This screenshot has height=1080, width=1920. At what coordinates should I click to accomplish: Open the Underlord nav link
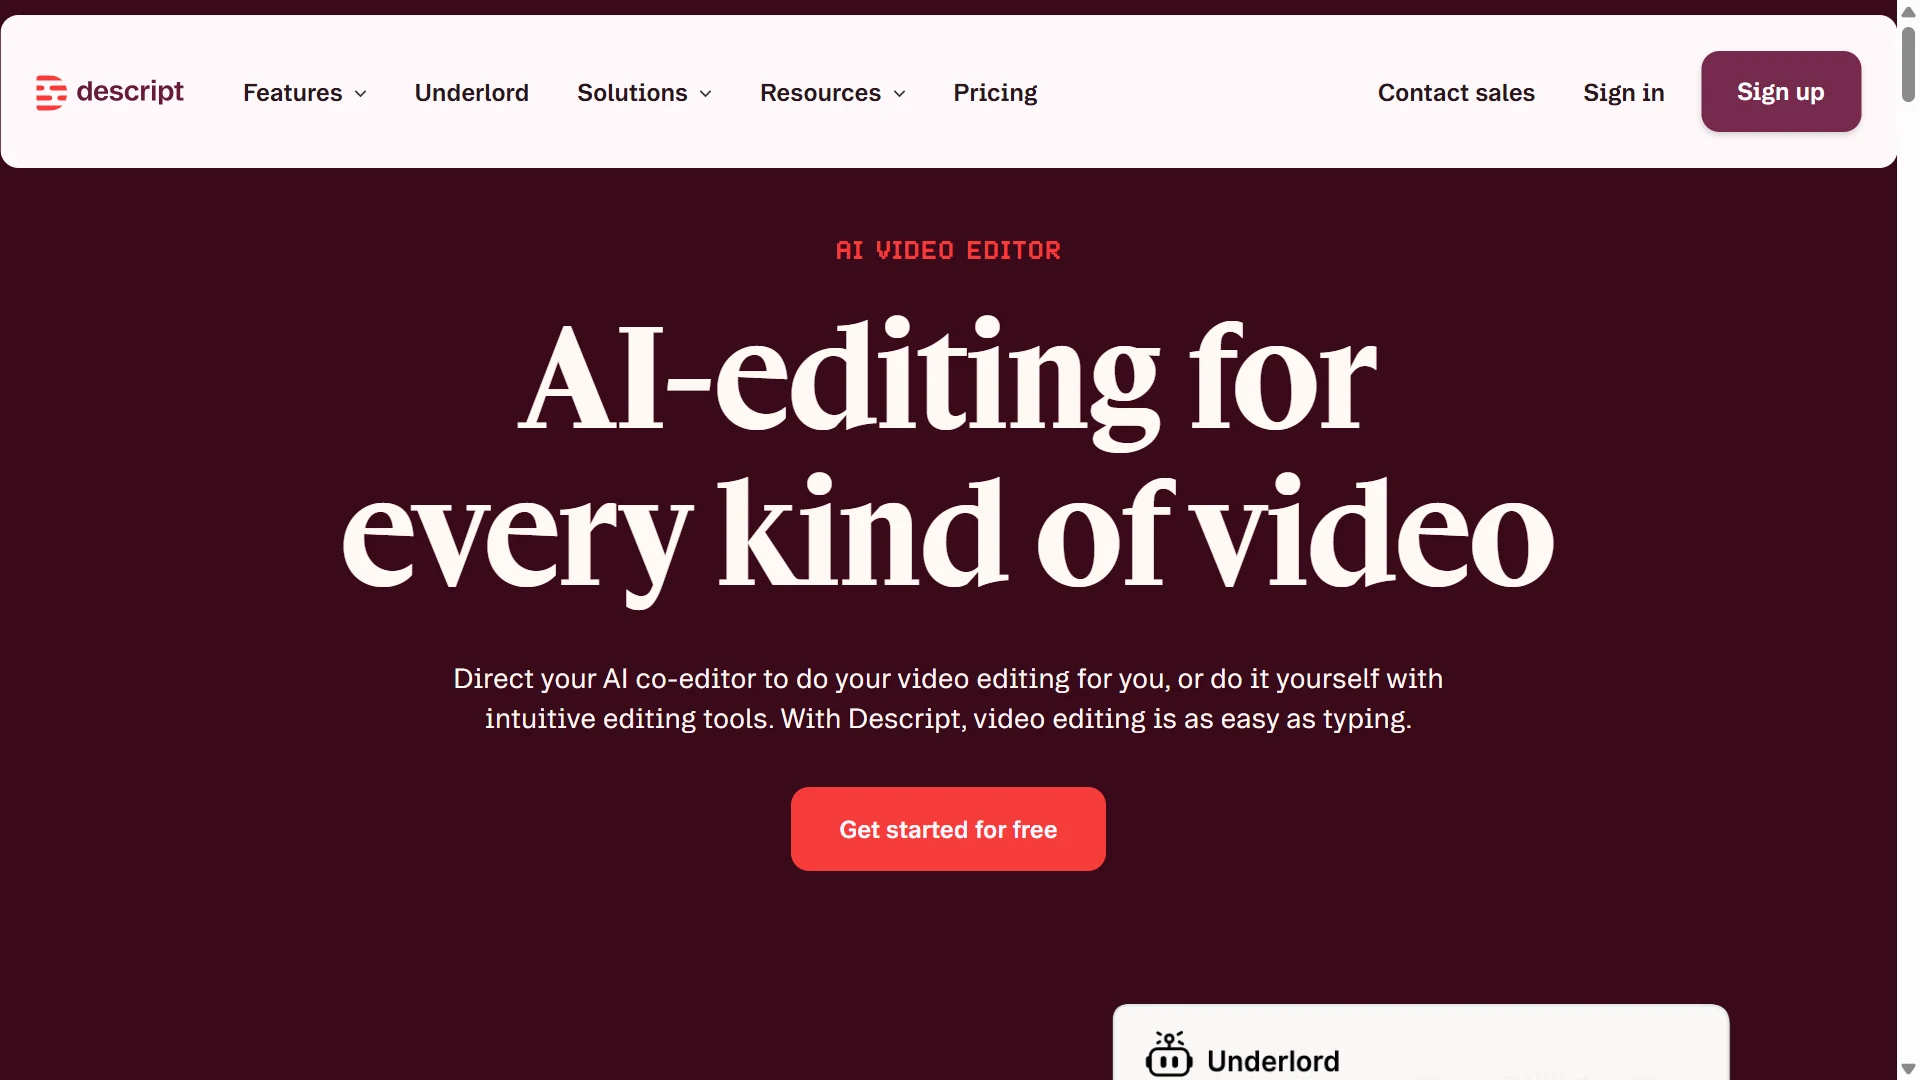tap(472, 93)
